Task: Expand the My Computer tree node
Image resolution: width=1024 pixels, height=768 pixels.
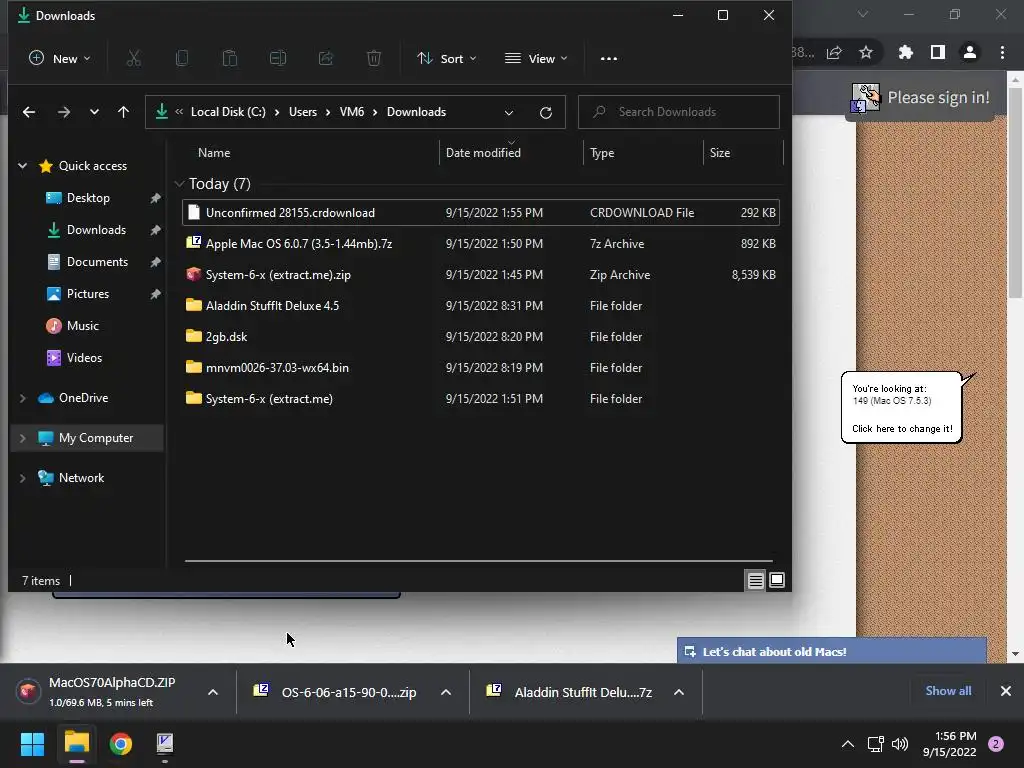Action: pyautogui.click(x=22, y=438)
